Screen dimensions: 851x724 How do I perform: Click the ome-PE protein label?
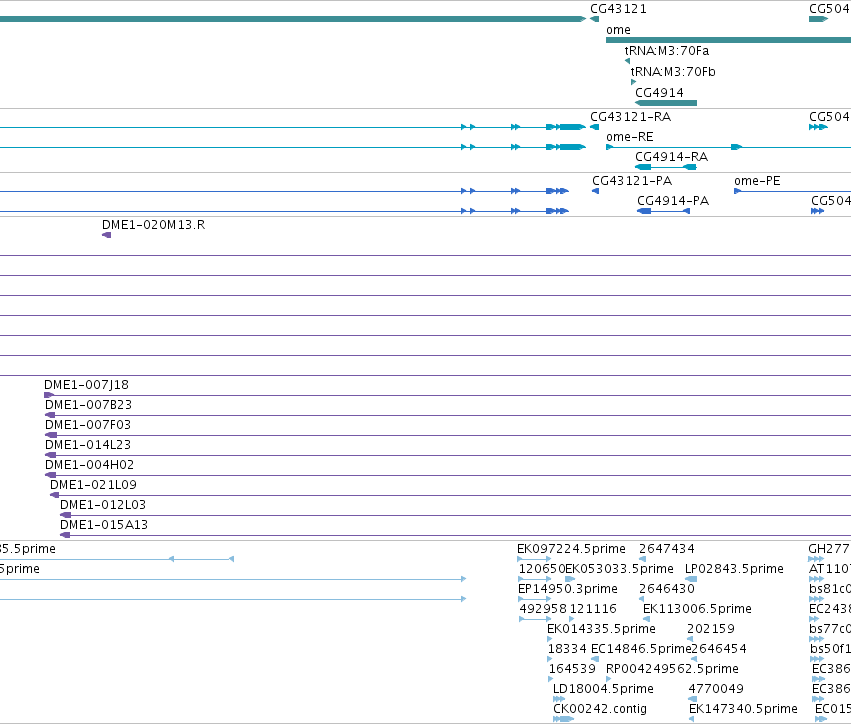pyautogui.click(x=757, y=181)
